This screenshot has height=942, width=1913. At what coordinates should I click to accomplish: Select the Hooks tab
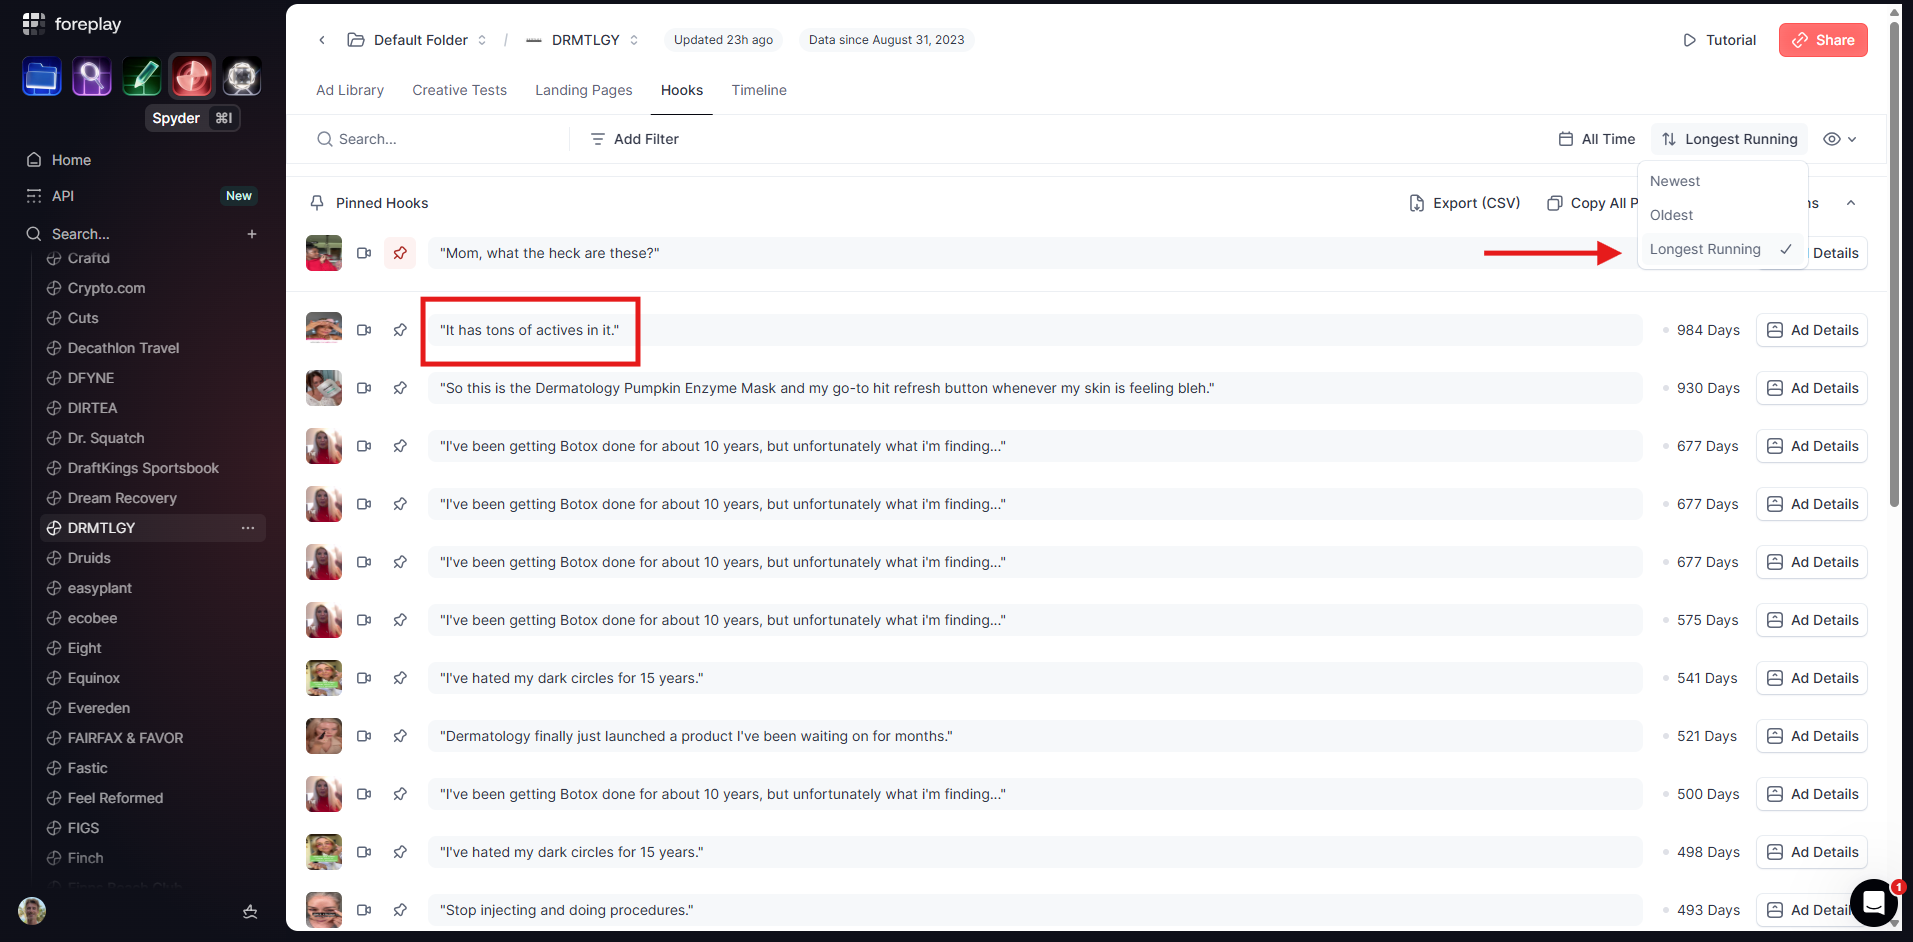[682, 90]
